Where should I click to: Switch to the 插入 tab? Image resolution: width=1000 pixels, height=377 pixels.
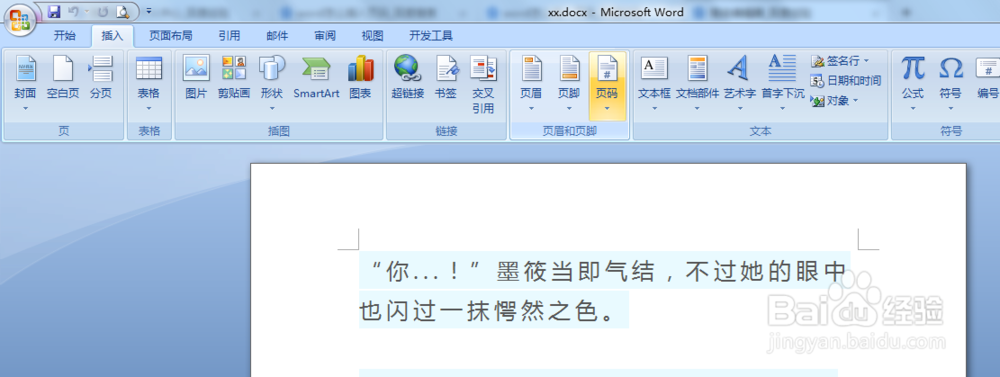(x=112, y=36)
